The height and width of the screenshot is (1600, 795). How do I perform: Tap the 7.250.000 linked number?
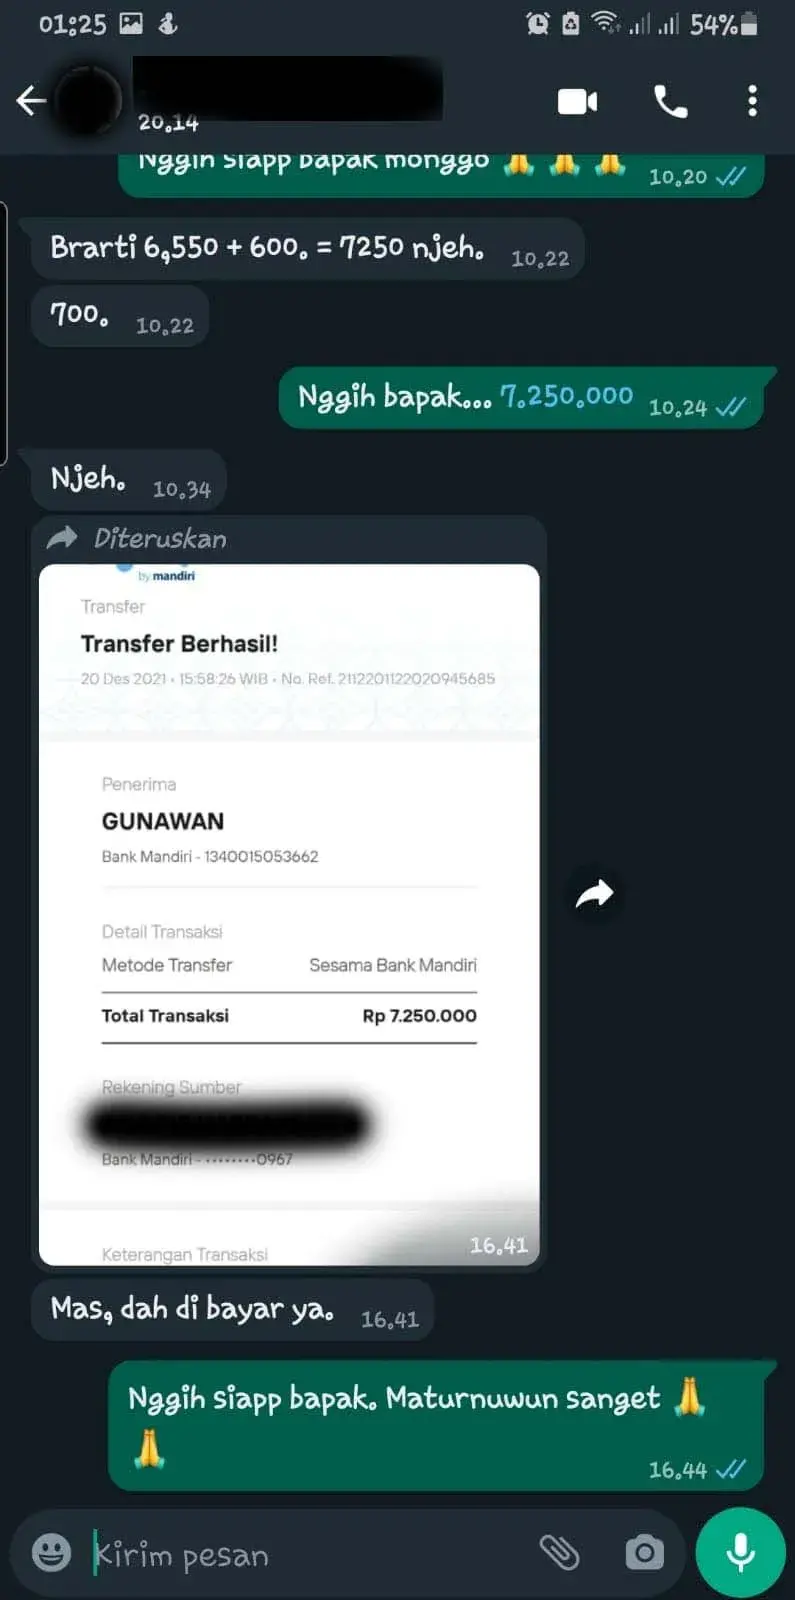click(x=566, y=396)
